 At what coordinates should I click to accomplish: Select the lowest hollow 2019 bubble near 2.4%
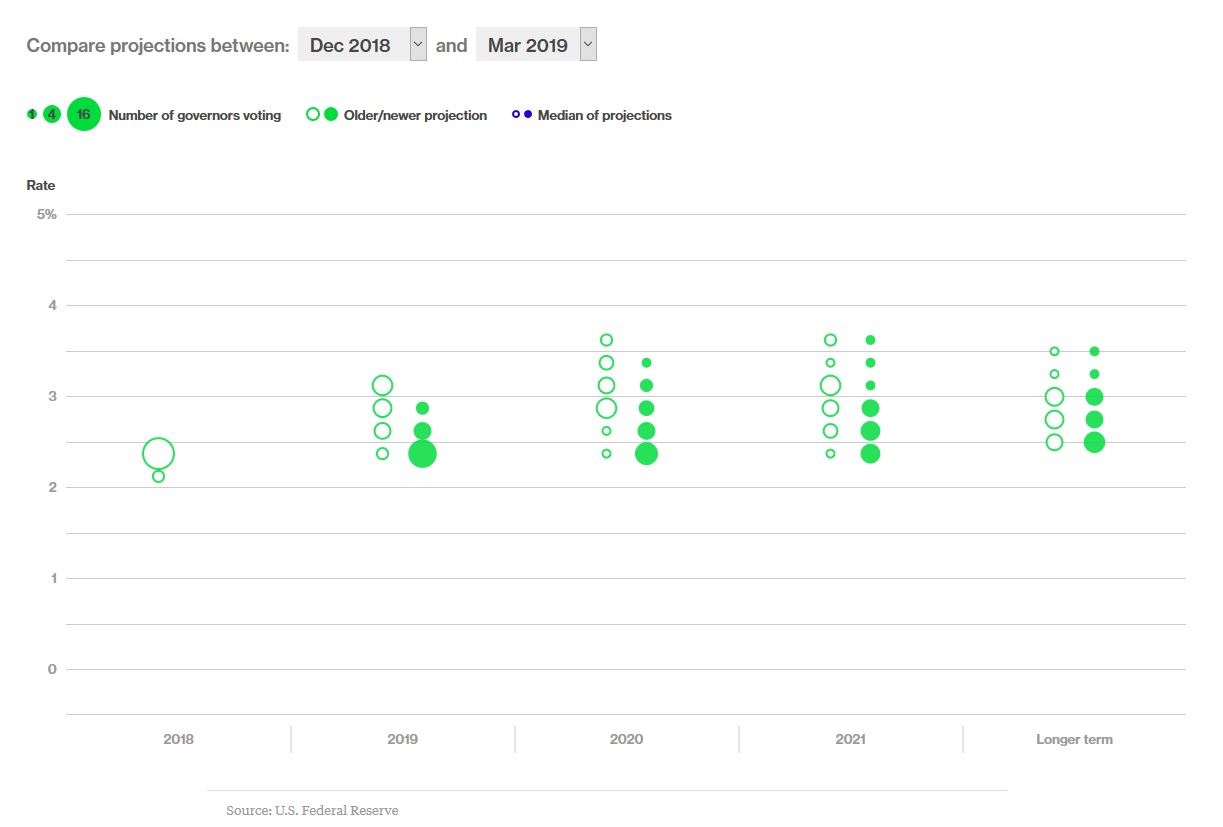[x=382, y=454]
